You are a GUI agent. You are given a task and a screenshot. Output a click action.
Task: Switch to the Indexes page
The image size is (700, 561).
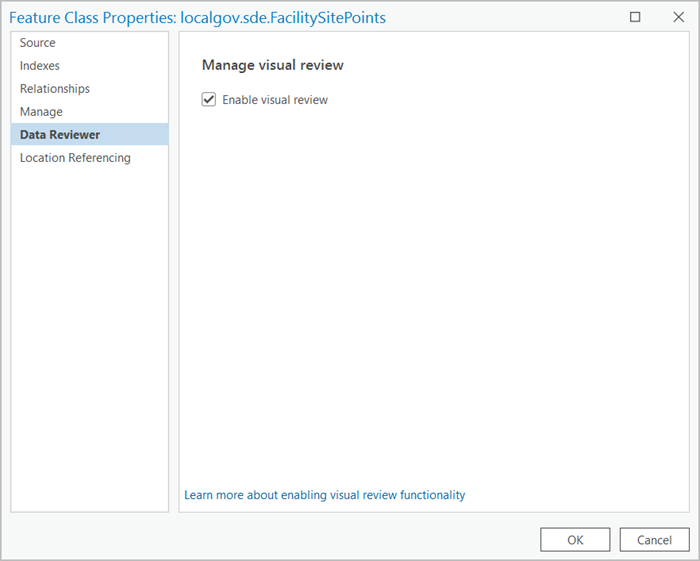click(40, 66)
